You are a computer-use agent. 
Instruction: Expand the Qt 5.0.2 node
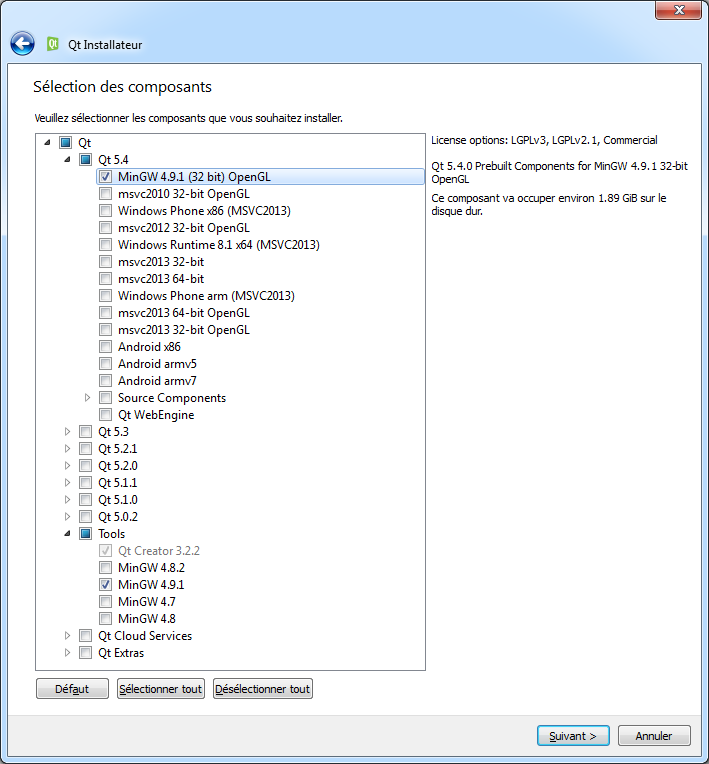(x=67, y=516)
